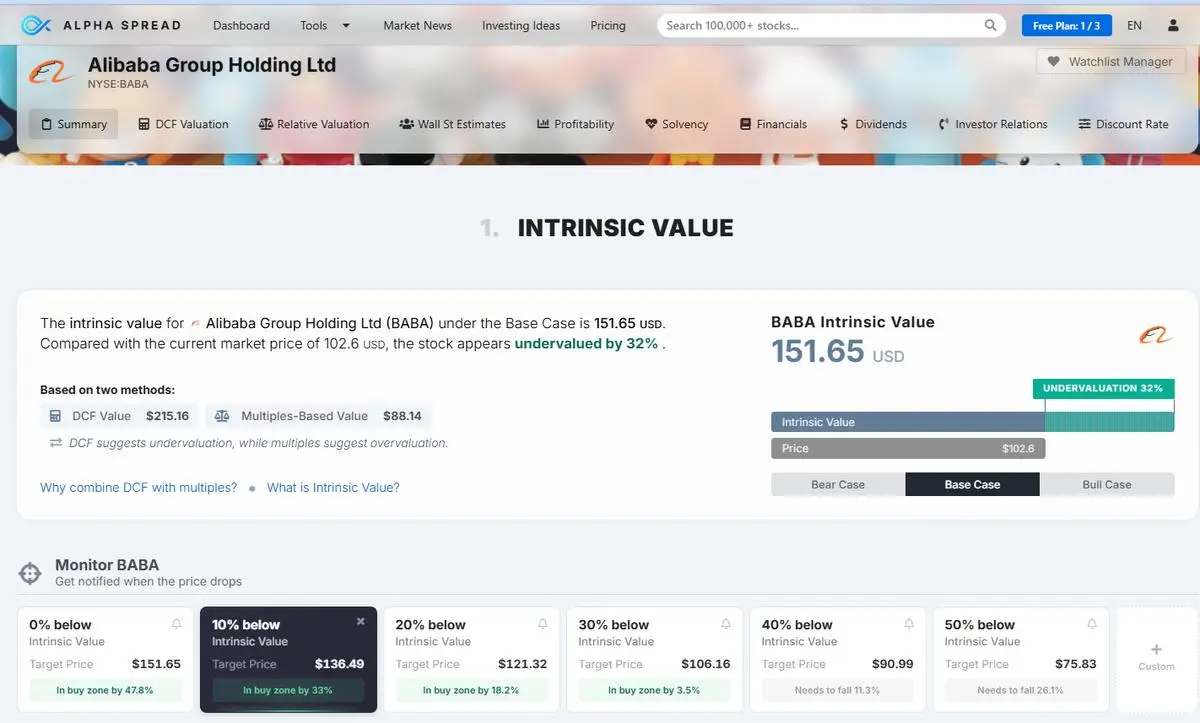This screenshot has width=1200, height=723.
Task: Click the 'In buy zone by 3.5%' badge
Action: coord(654,690)
